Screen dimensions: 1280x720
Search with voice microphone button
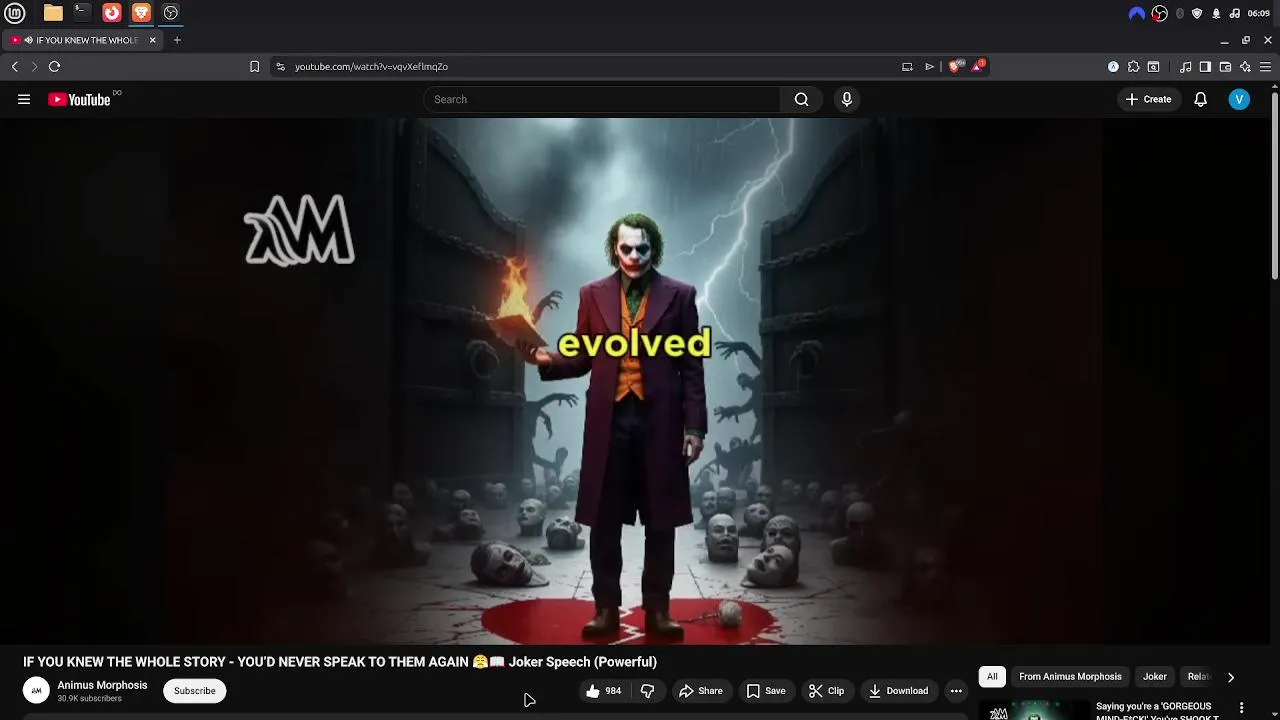click(x=847, y=99)
